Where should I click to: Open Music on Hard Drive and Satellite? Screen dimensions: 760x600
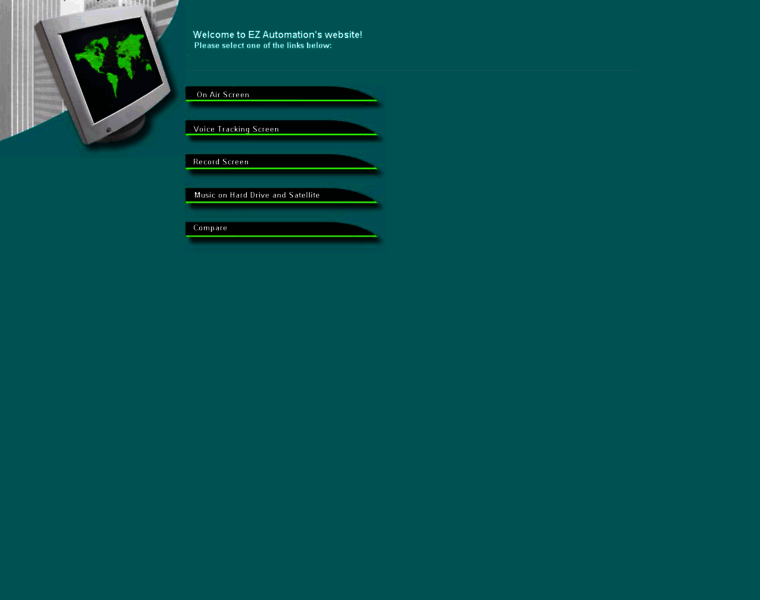(x=282, y=196)
